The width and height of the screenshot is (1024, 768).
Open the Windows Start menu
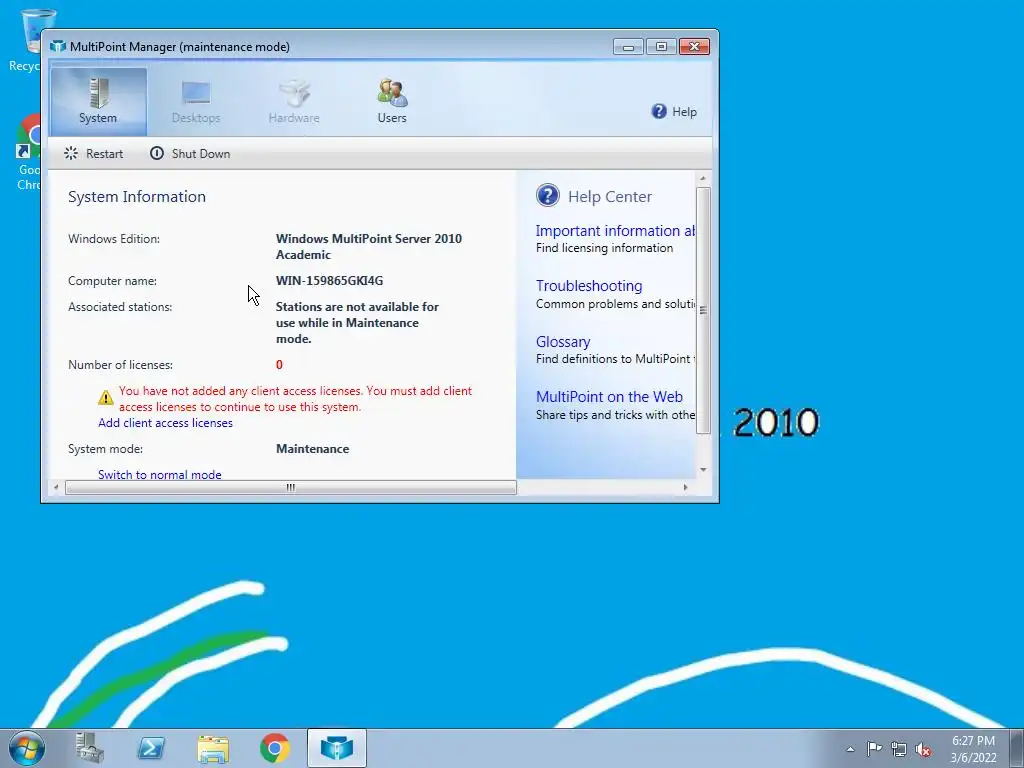pos(26,748)
